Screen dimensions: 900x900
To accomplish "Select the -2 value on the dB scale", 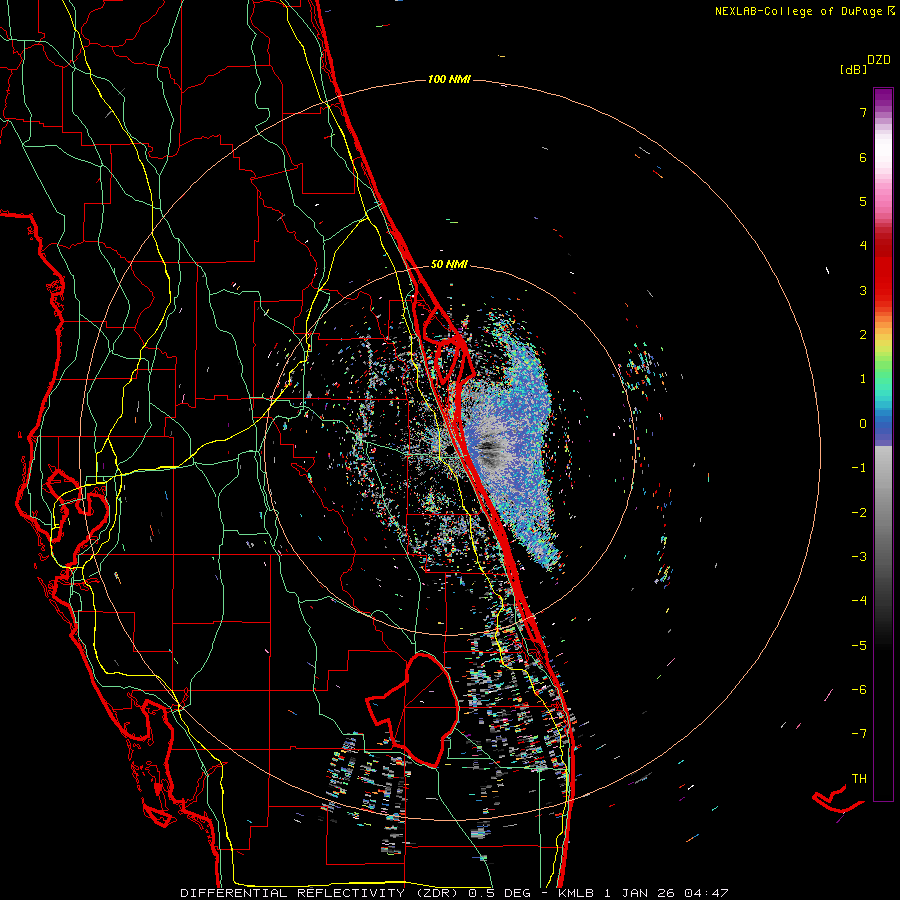I will pyautogui.click(x=859, y=513).
